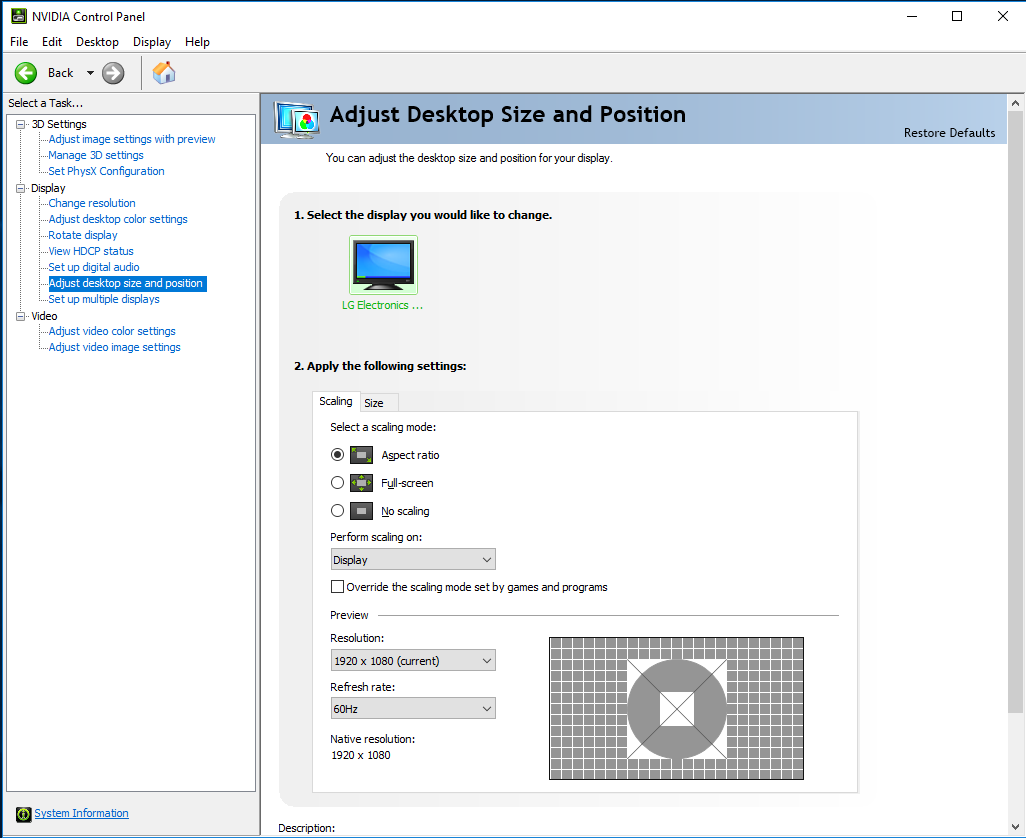Image resolution: width=1026 pixels, height=838 pixels.
Task: Open the Desktop menu
Action: (97, 42)
